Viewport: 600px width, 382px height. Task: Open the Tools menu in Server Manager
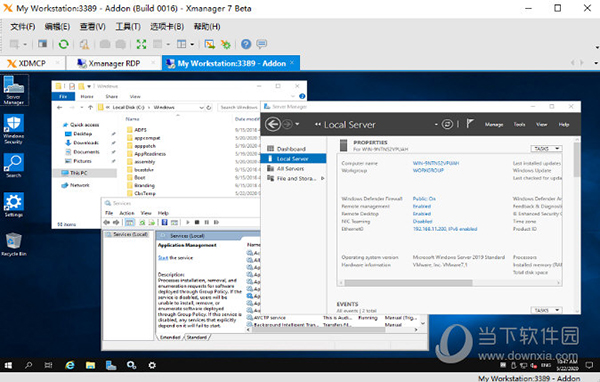click(519, 124)
